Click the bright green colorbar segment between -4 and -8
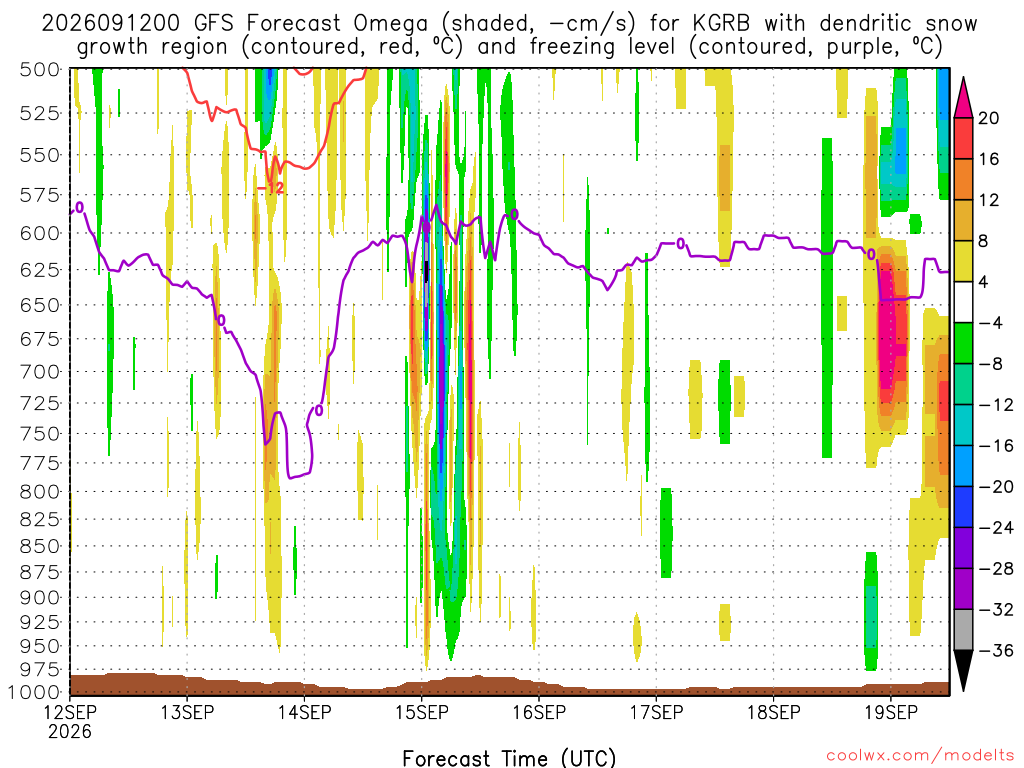The image size is (1024, 768). (x=963, y=344)
